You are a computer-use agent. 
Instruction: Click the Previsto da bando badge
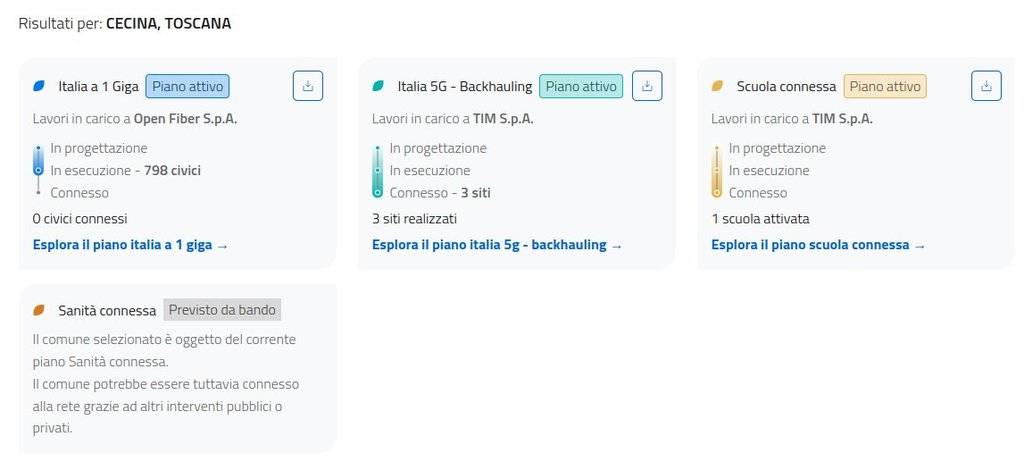click(222, 310)
